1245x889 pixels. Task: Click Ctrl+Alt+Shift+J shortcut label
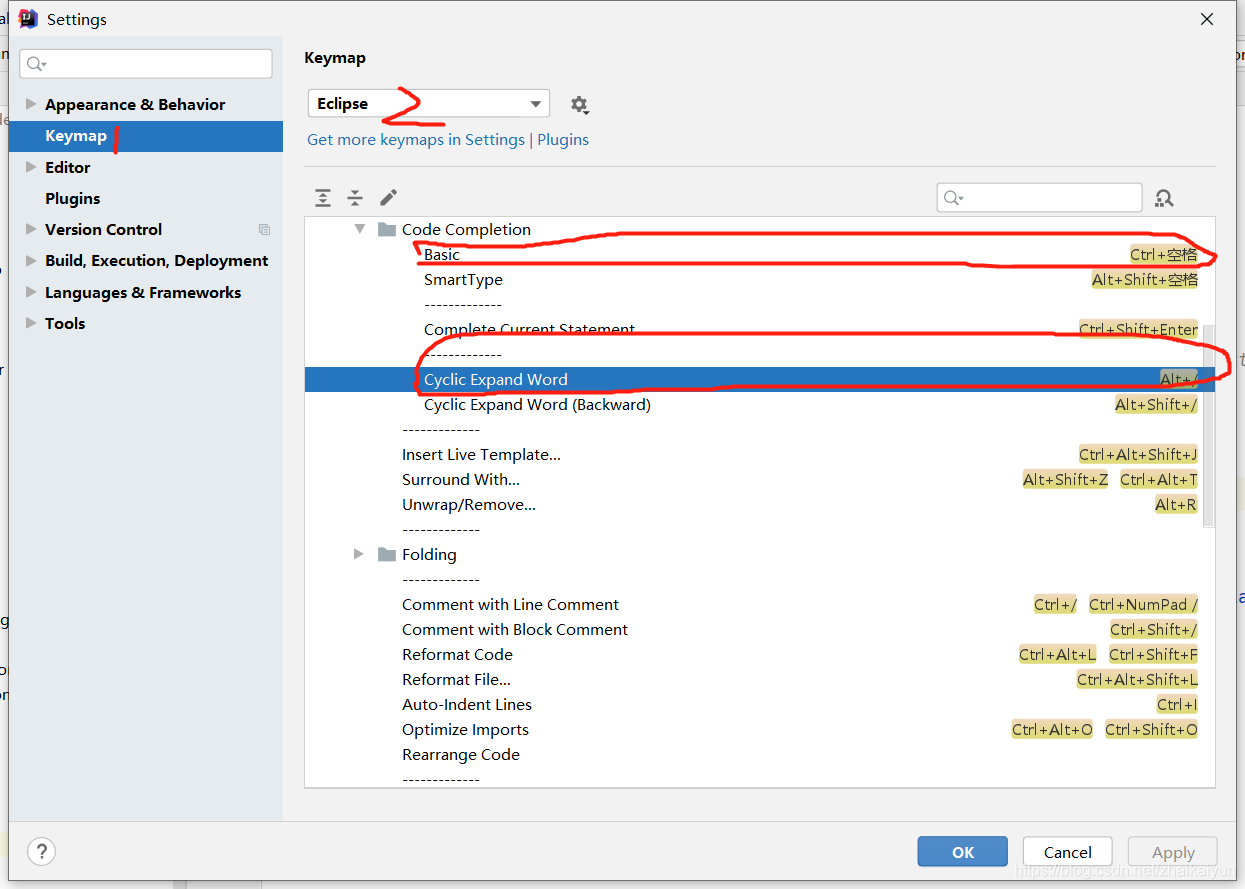pyautogui.click(x=1138, y=455)
